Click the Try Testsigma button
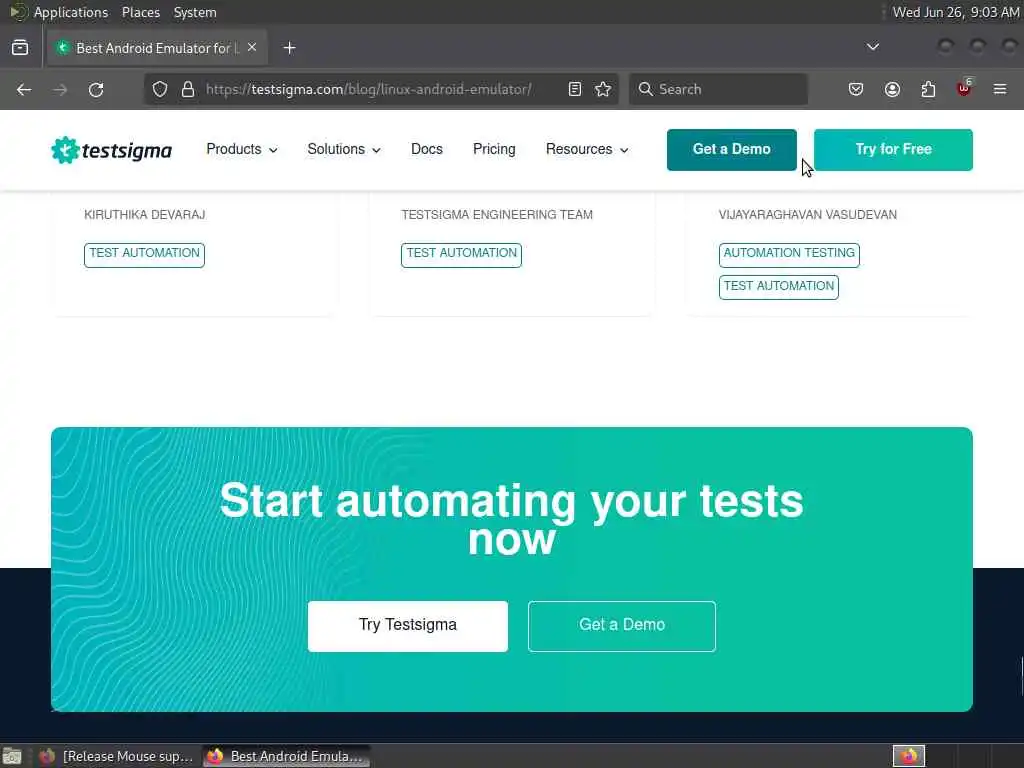This screenshot has width=1024, height=768. tap(408, 626)
